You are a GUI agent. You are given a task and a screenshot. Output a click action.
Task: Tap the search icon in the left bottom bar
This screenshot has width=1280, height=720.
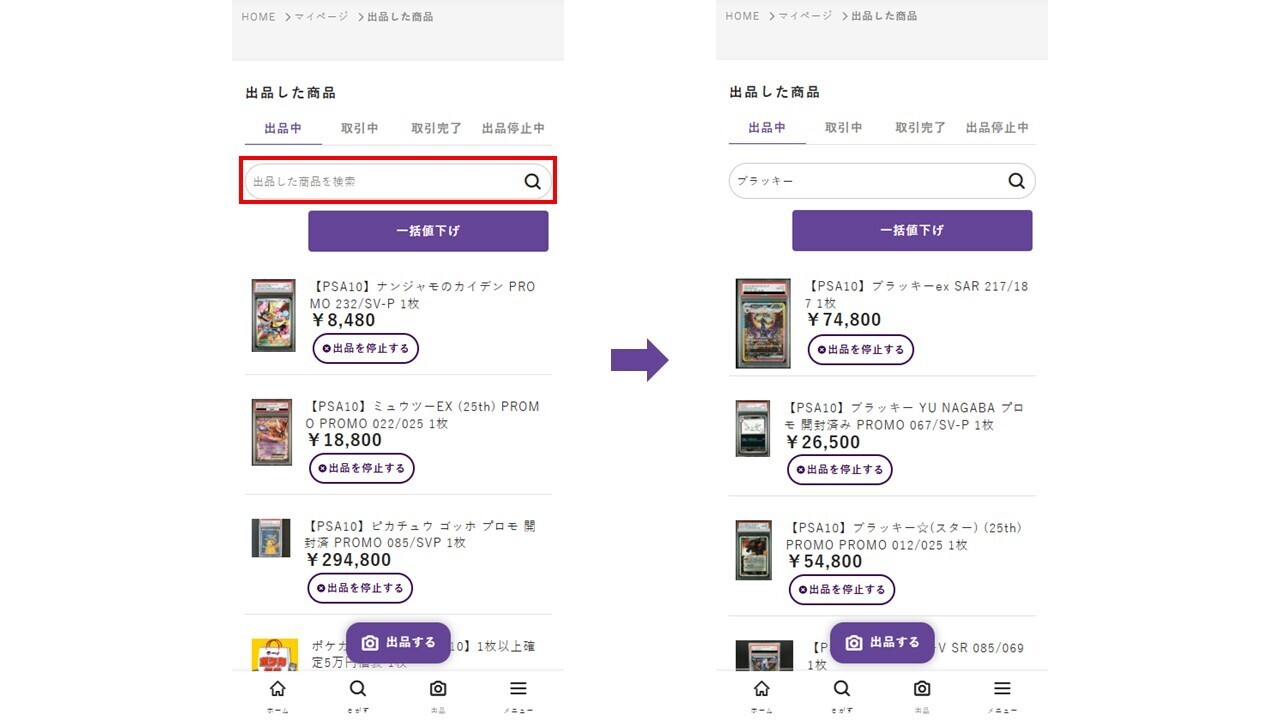pos(358,689)
